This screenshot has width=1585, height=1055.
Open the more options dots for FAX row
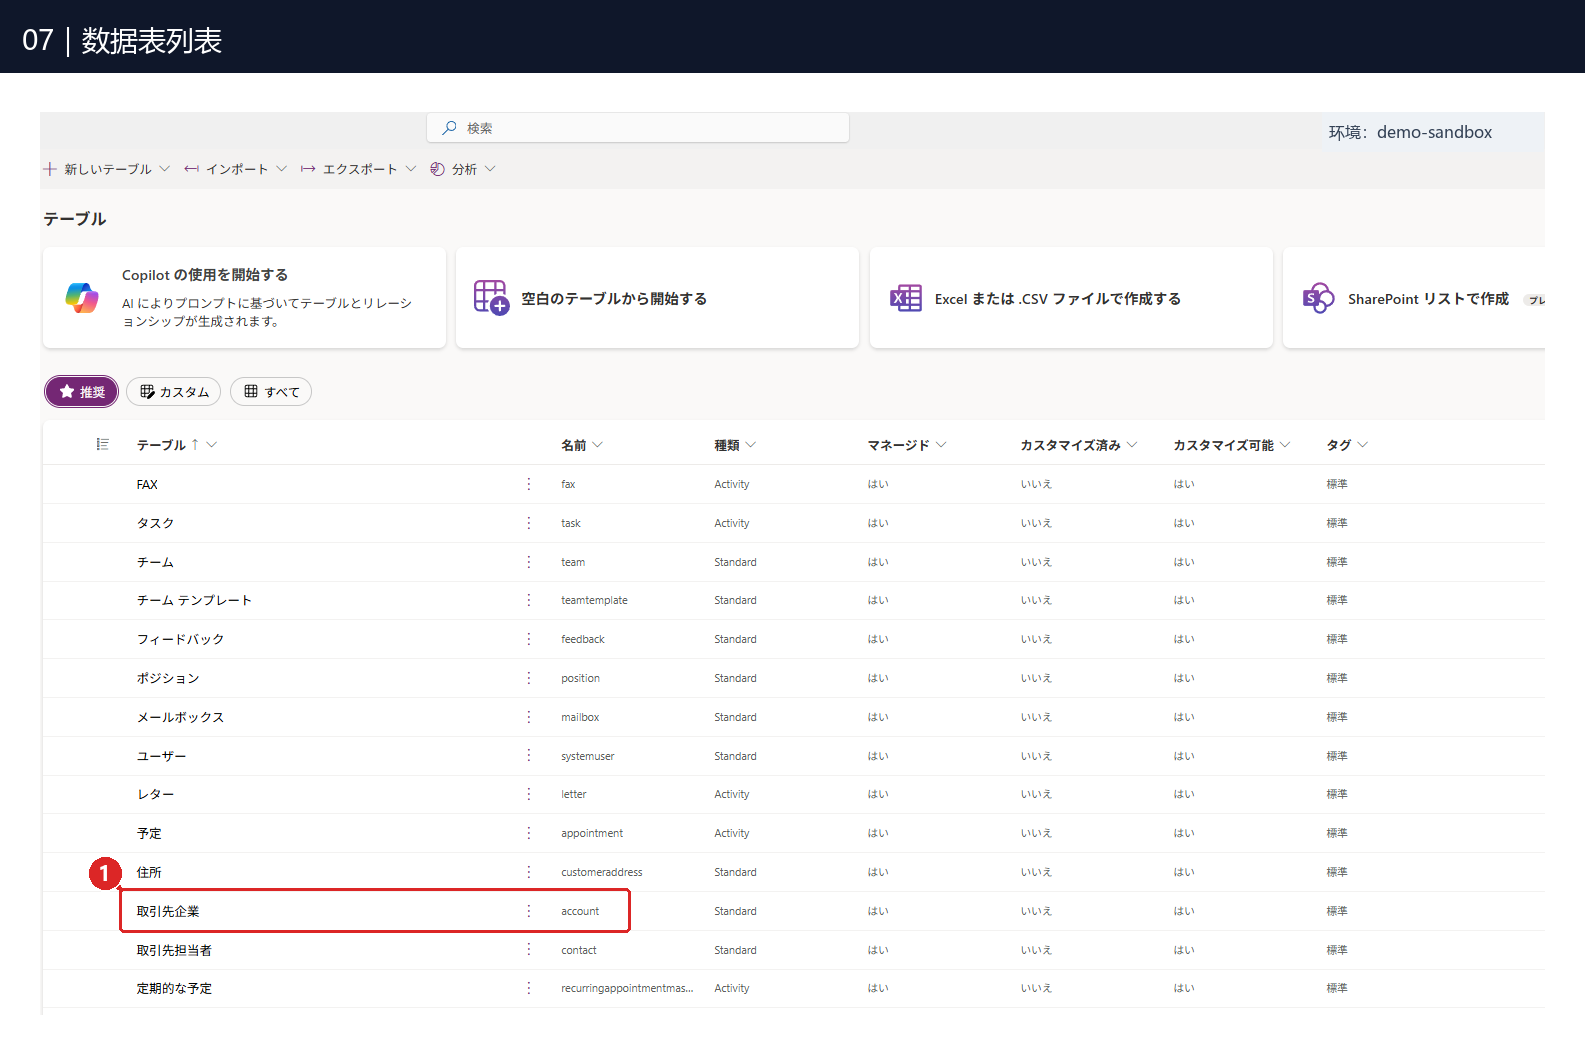click(x=529, y=484)
